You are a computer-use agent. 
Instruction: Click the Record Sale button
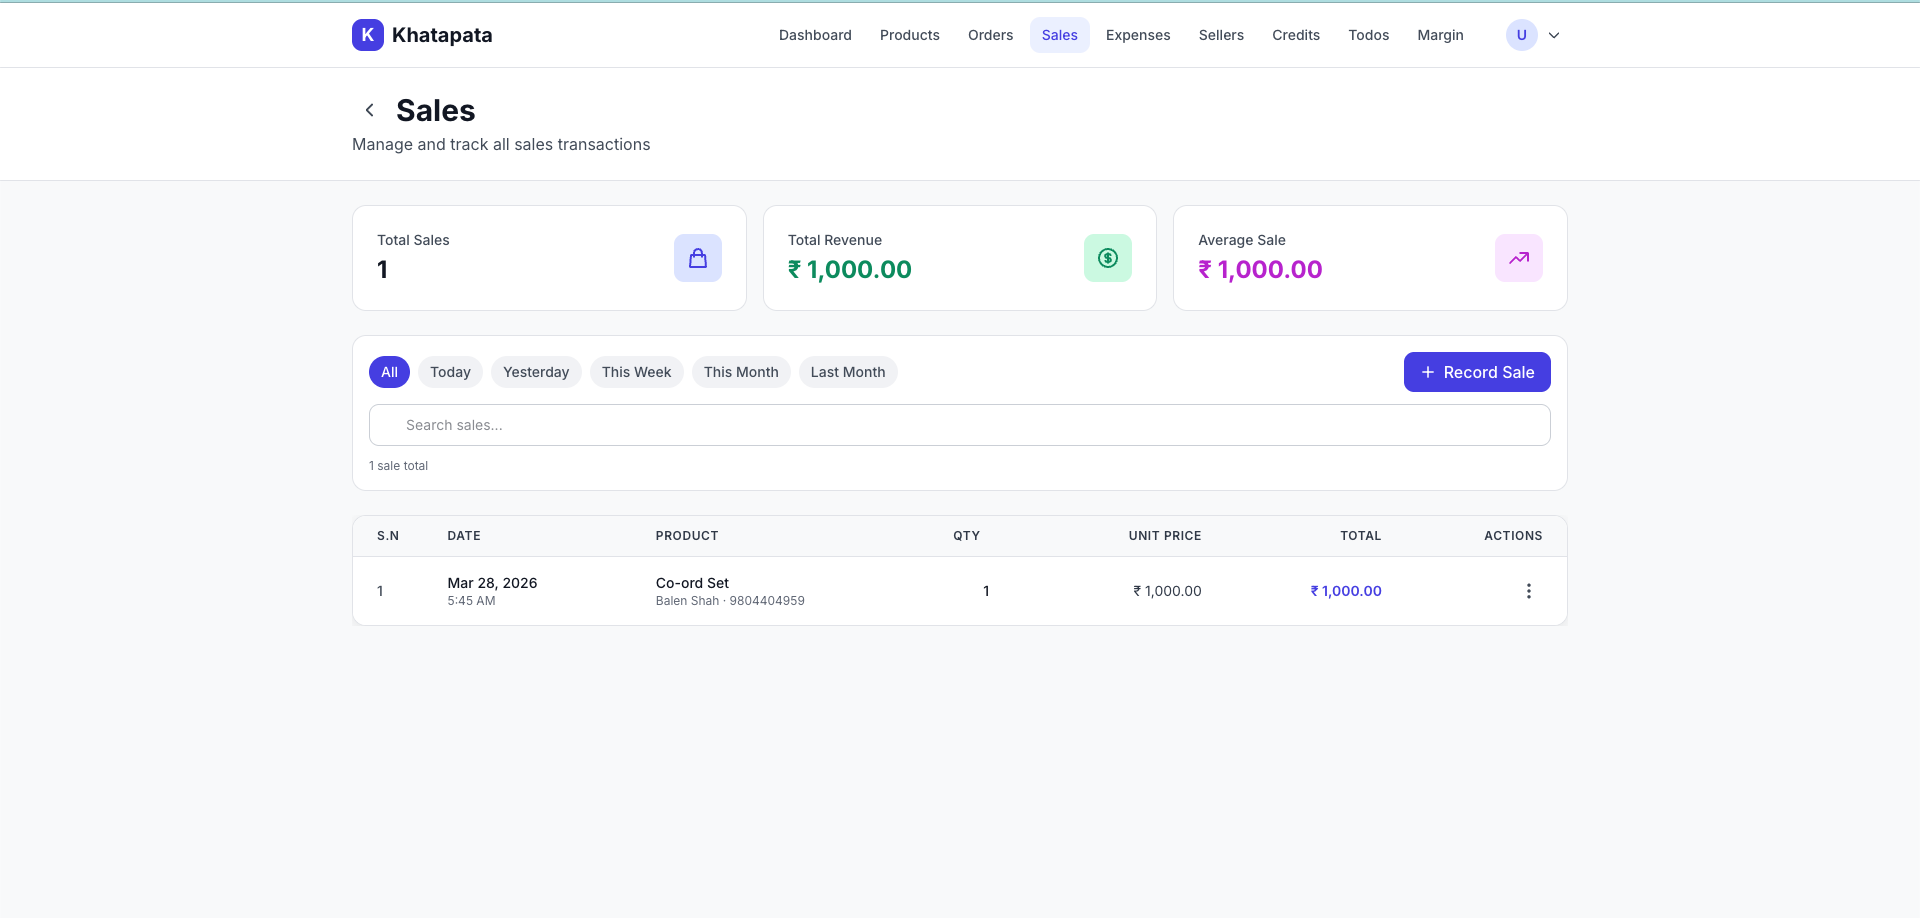tap(1477, 371)
